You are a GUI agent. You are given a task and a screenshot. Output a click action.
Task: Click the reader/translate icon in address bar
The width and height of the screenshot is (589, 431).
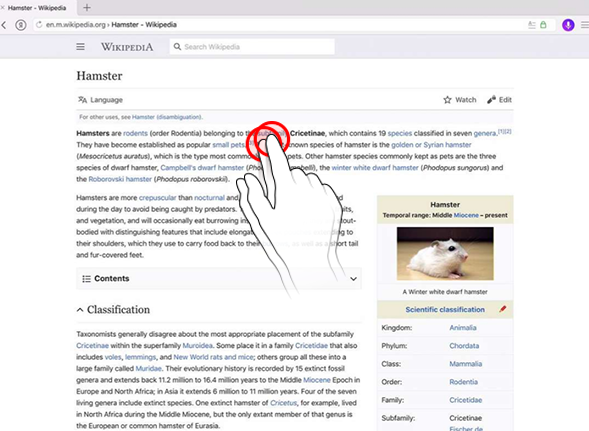[532, 25]
